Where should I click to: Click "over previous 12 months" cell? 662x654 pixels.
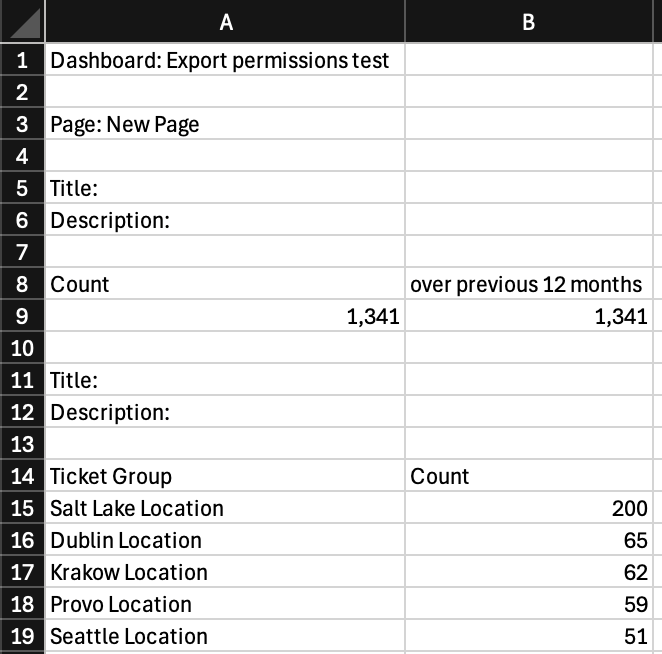(529, 284)
